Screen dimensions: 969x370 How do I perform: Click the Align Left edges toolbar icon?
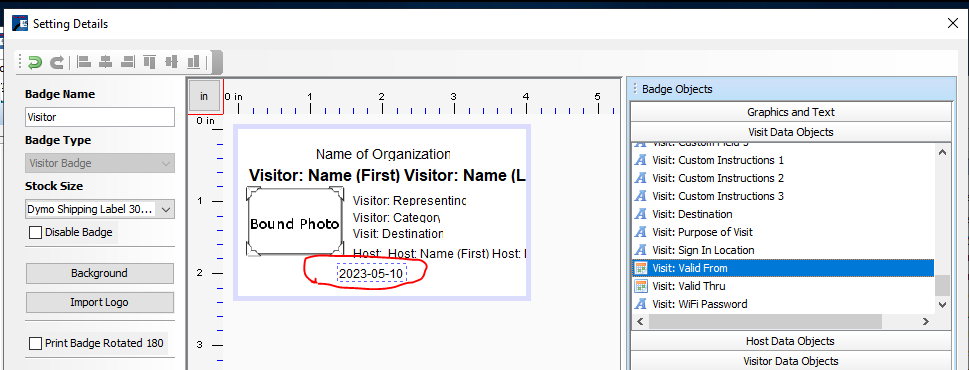[84, 62]
